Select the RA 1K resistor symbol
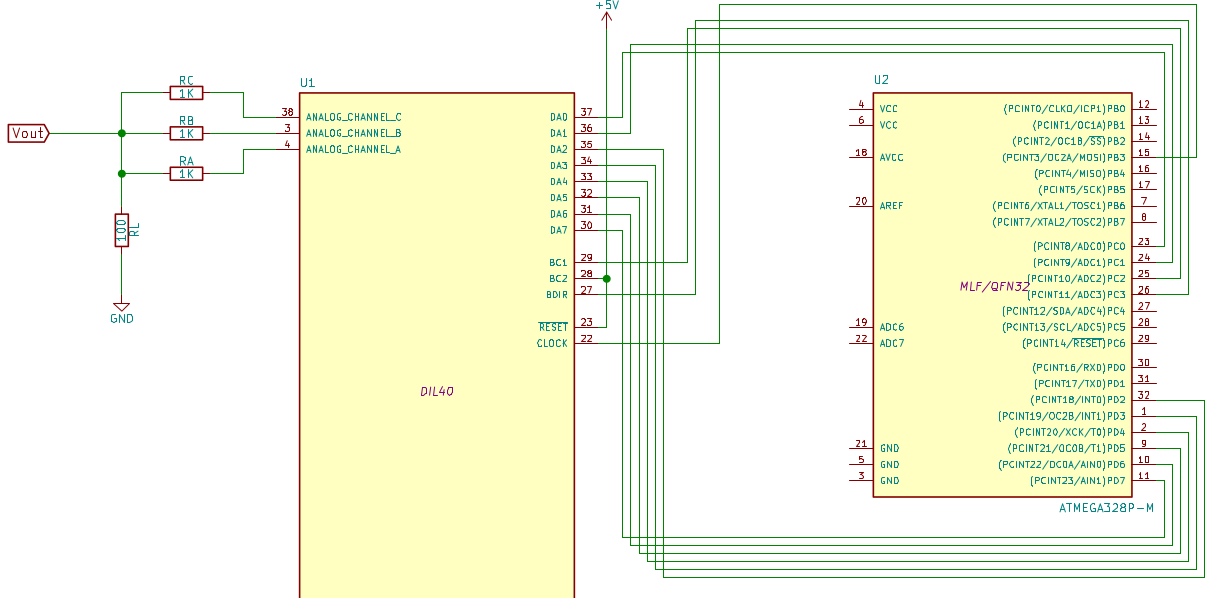Image resolution: width=1215 pixels, height=598 pixels. (x=186, y=173)
